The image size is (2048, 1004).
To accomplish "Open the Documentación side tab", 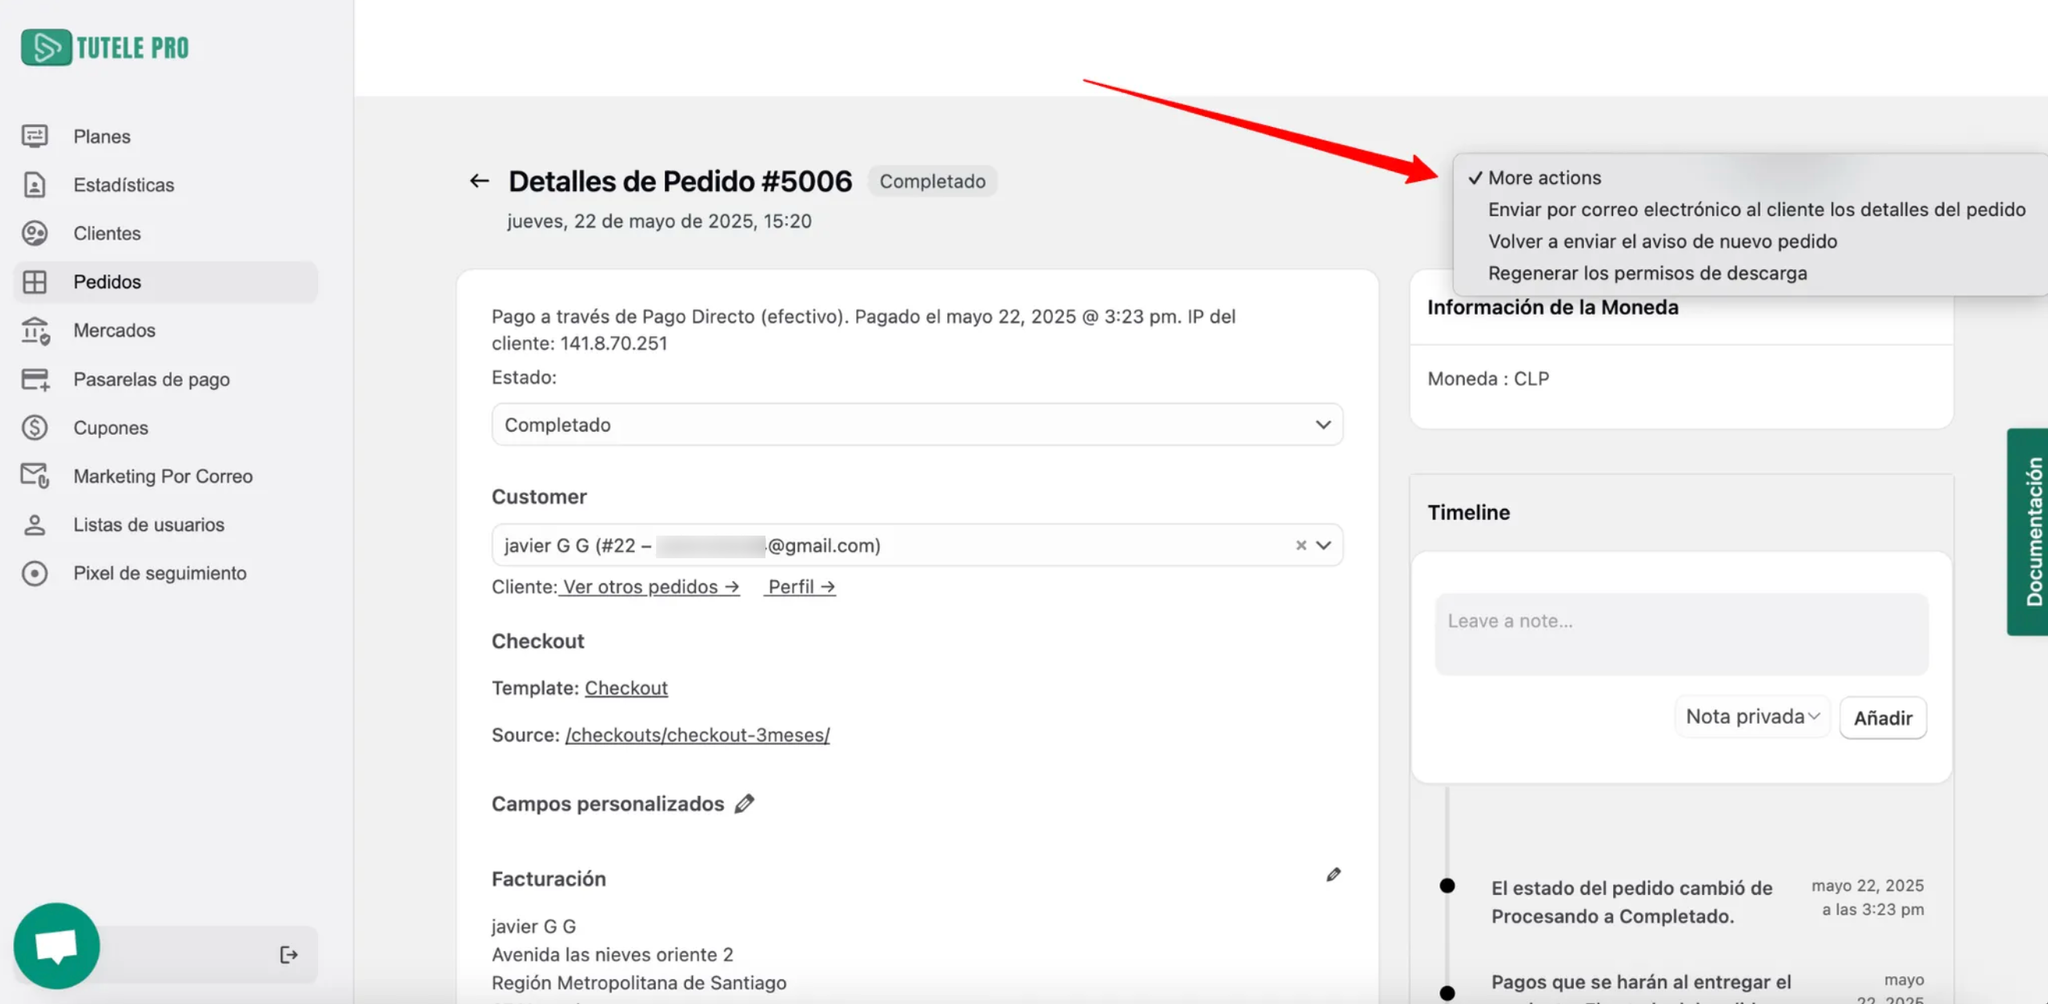I will [x=2030, y=532].
